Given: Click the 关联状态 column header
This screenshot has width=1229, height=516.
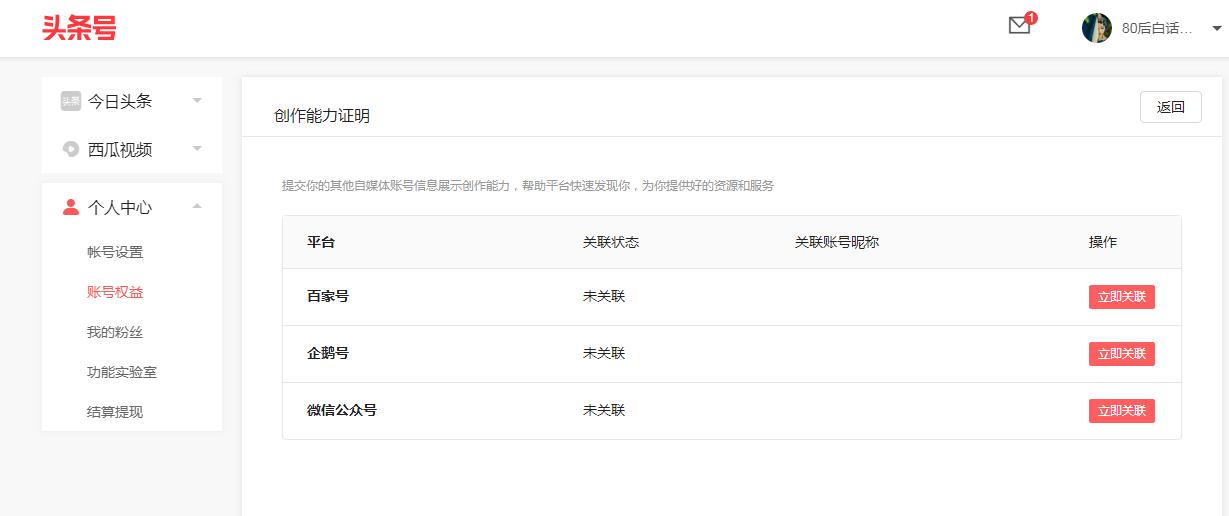Looking at the screenshot, I should tap(611, 242).
